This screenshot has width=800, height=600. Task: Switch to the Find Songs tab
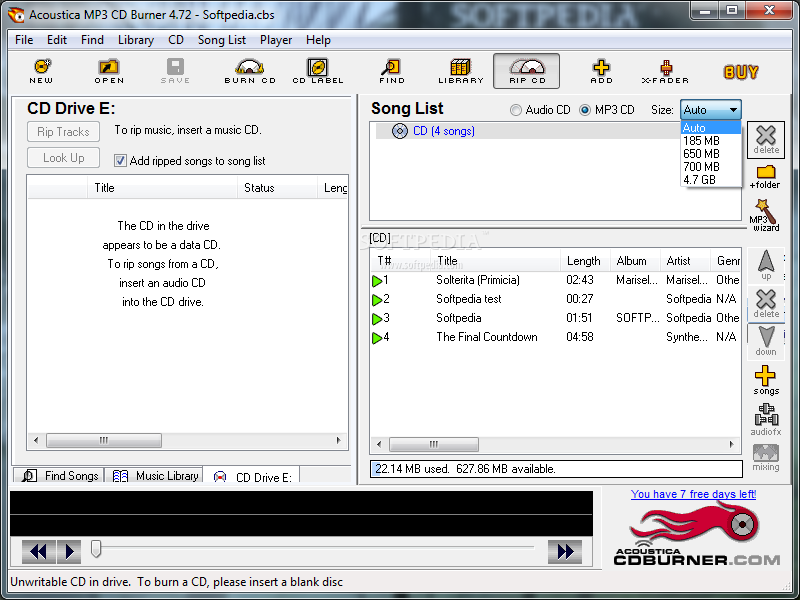(59, 476)
